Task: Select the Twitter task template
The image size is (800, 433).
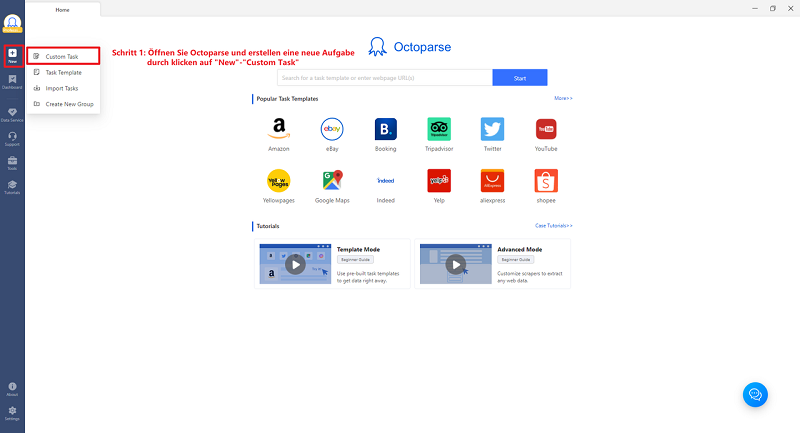Action: [x=492, y=134]
